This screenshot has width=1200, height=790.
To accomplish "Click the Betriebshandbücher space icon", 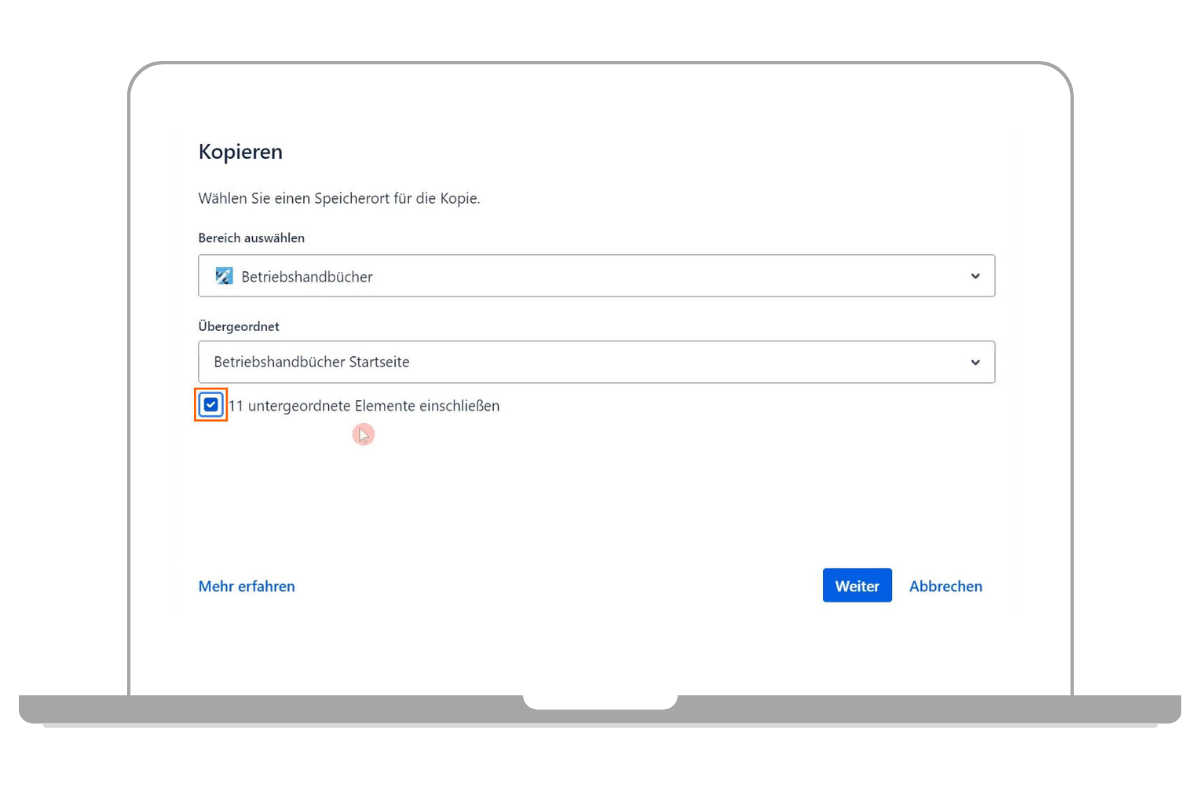I will pyautogui.click(x=224, y=276).
